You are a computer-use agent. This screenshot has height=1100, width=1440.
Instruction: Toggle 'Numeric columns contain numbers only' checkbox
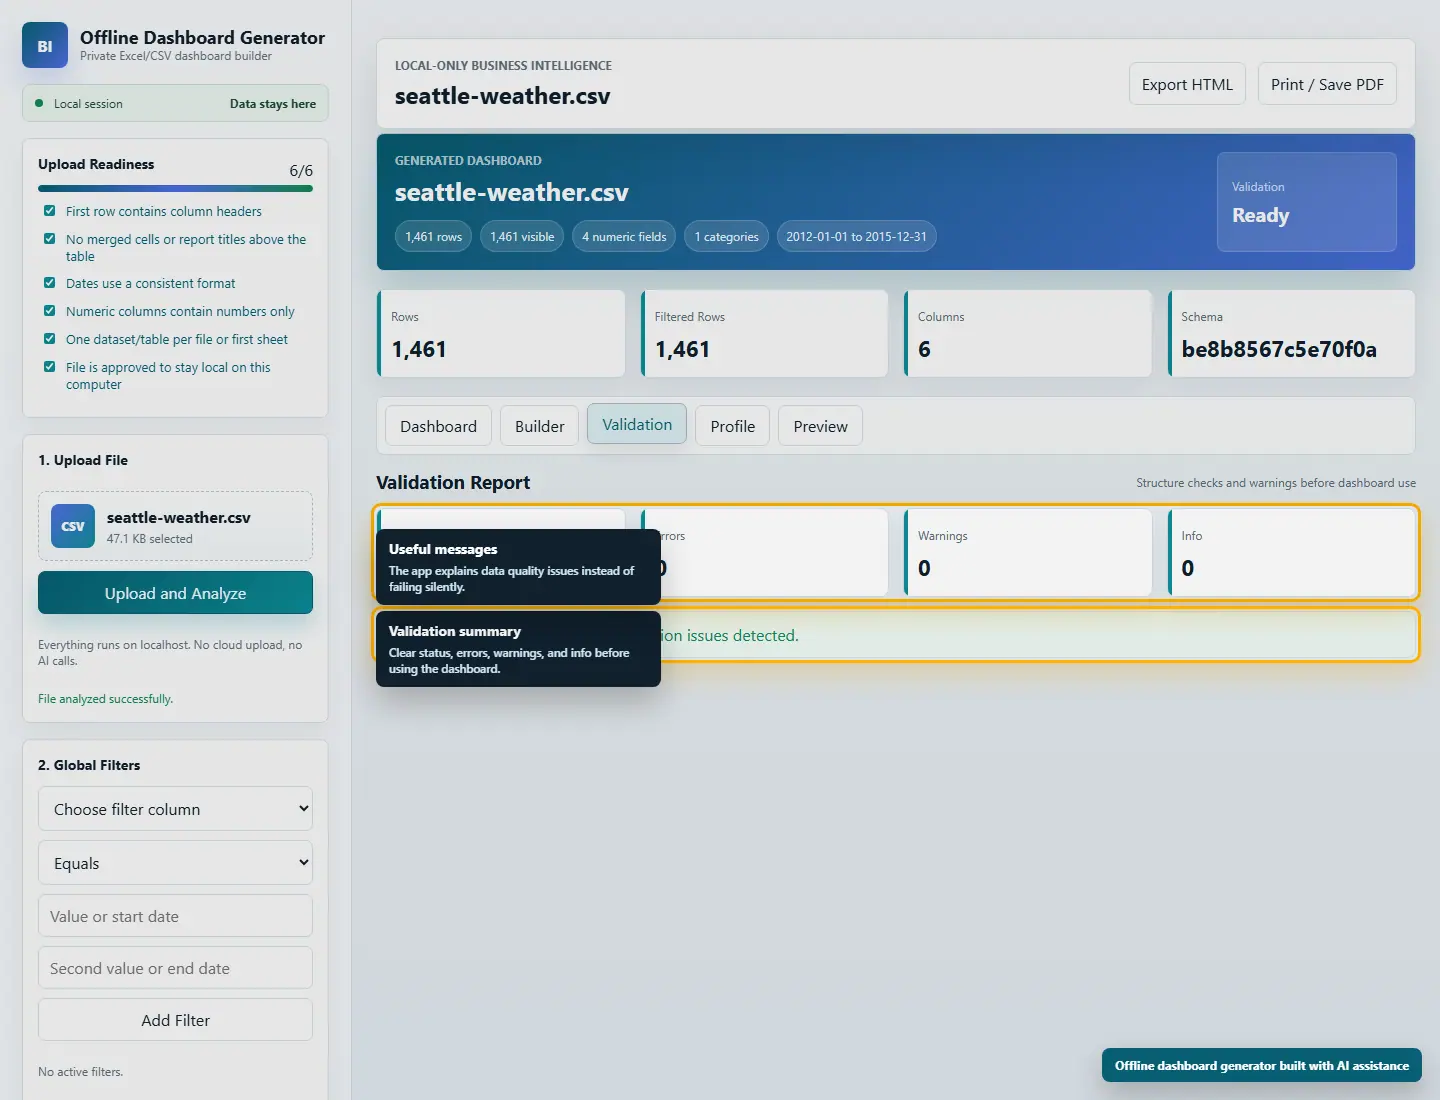[x=49, y=311]
